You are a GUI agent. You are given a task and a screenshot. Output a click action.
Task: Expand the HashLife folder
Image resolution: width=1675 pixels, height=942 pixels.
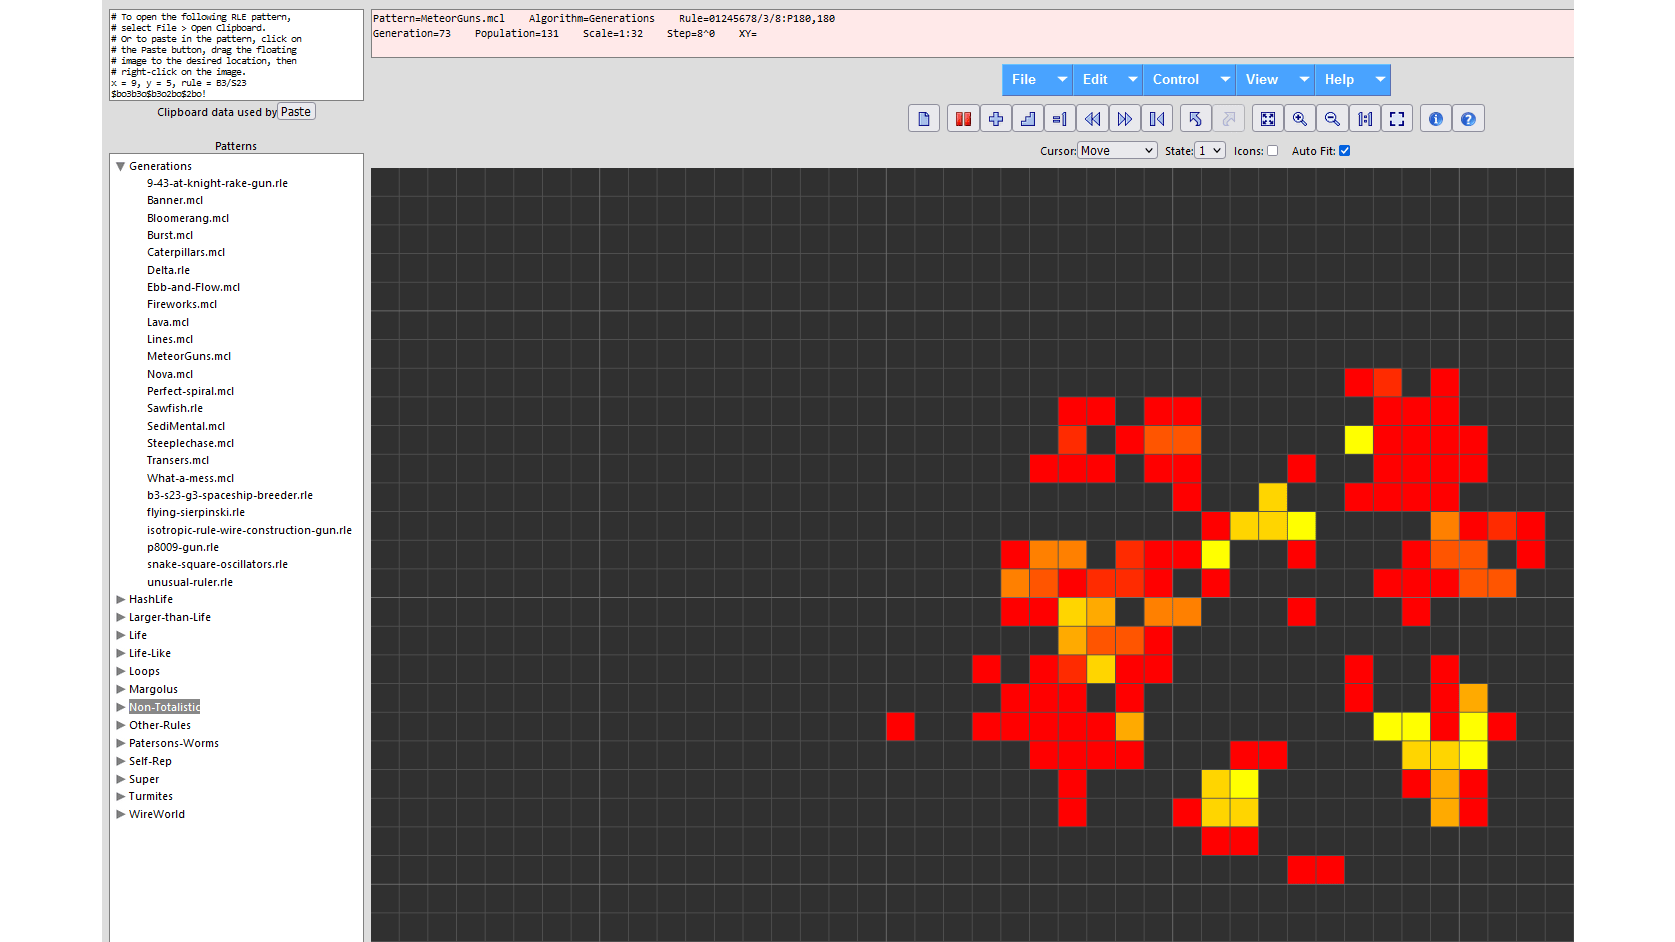click(x=120, y=600)
